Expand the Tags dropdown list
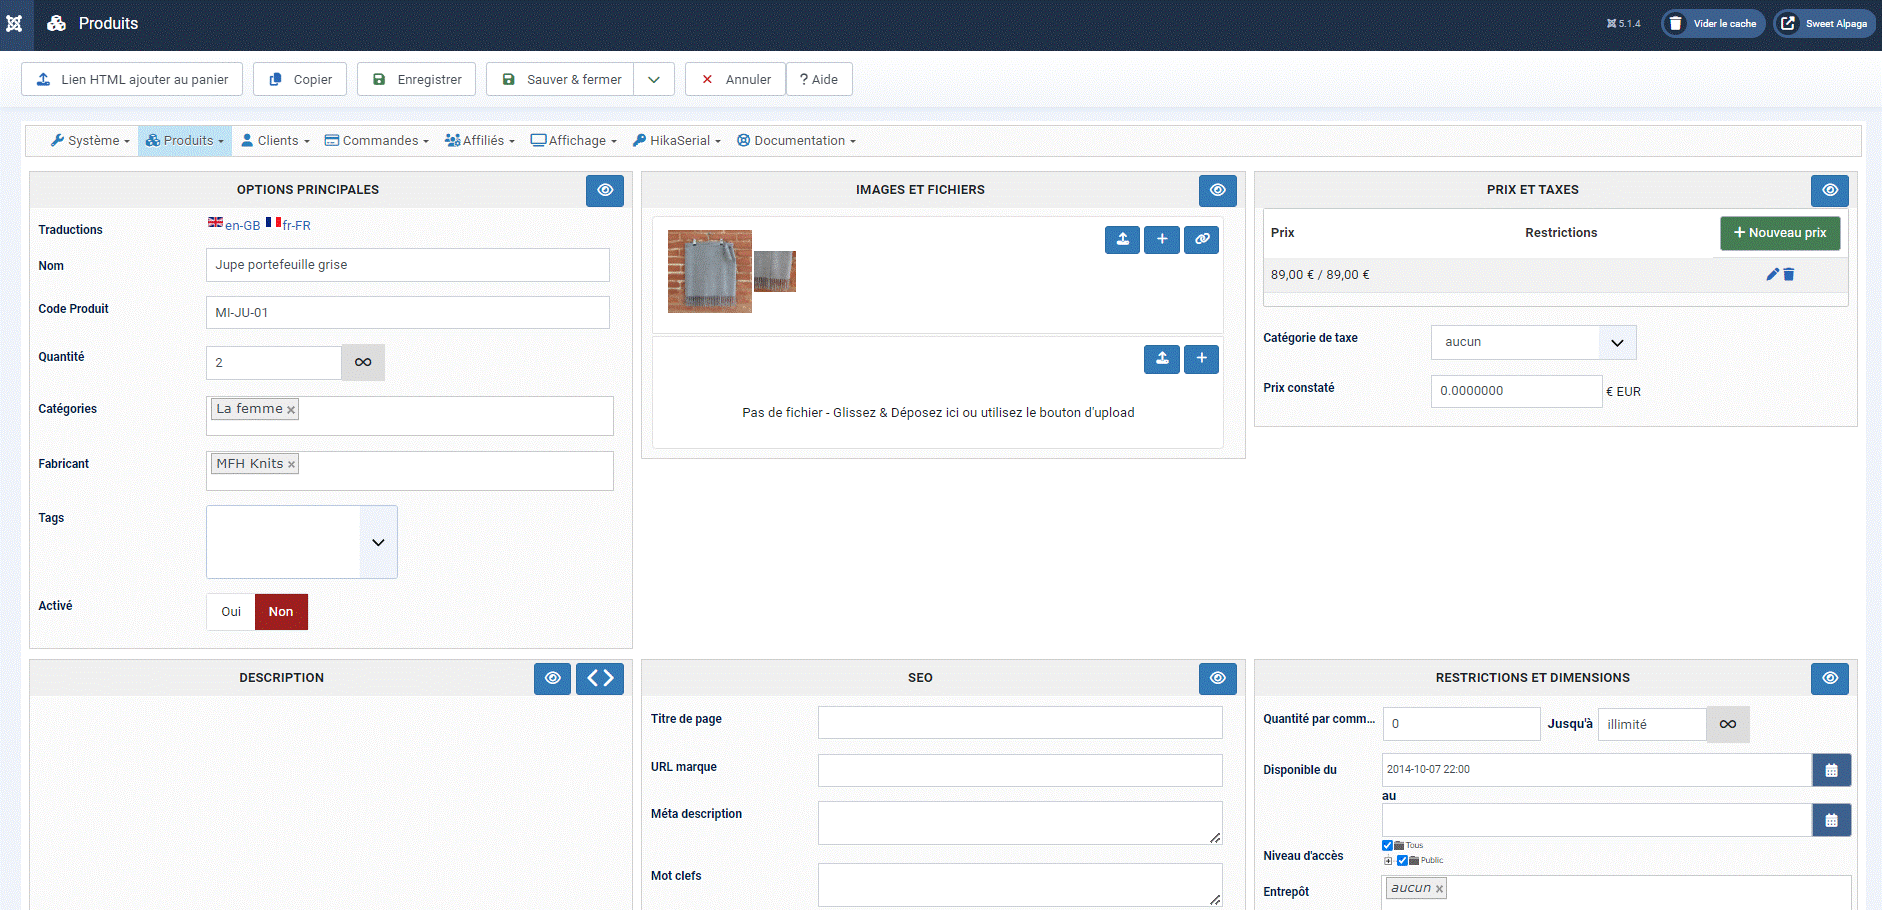 378,542
